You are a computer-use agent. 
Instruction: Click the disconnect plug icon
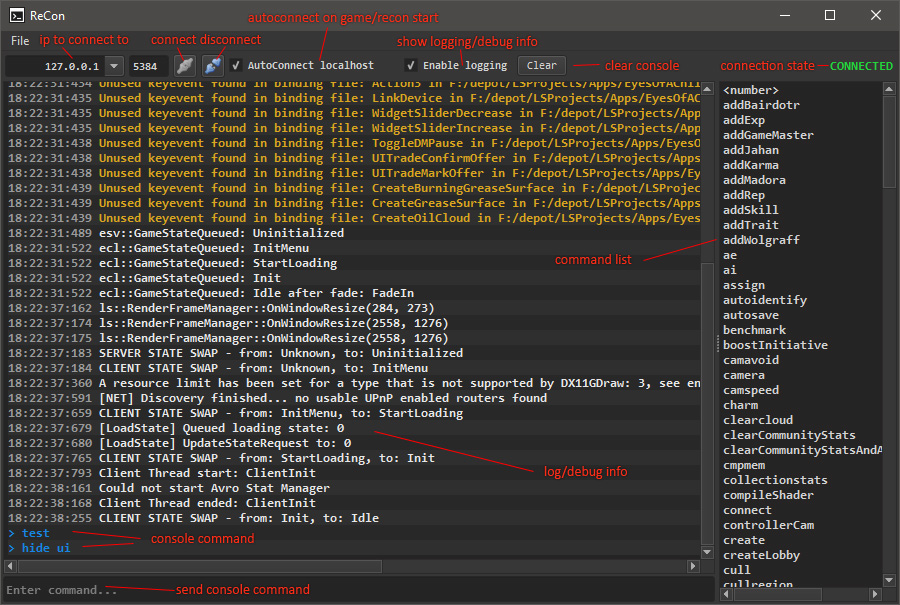click(x=212, y=65)
